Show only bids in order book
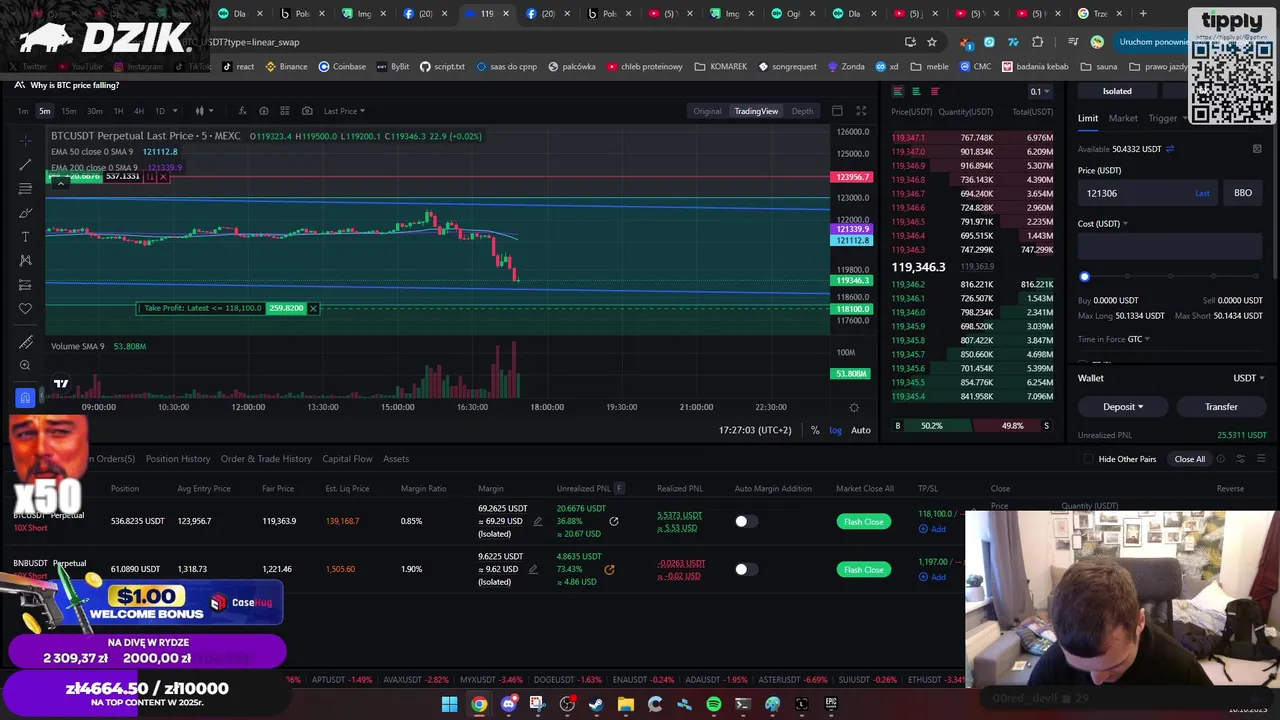Viewport: 1280px width, 720px height. [x=916, y=91]
